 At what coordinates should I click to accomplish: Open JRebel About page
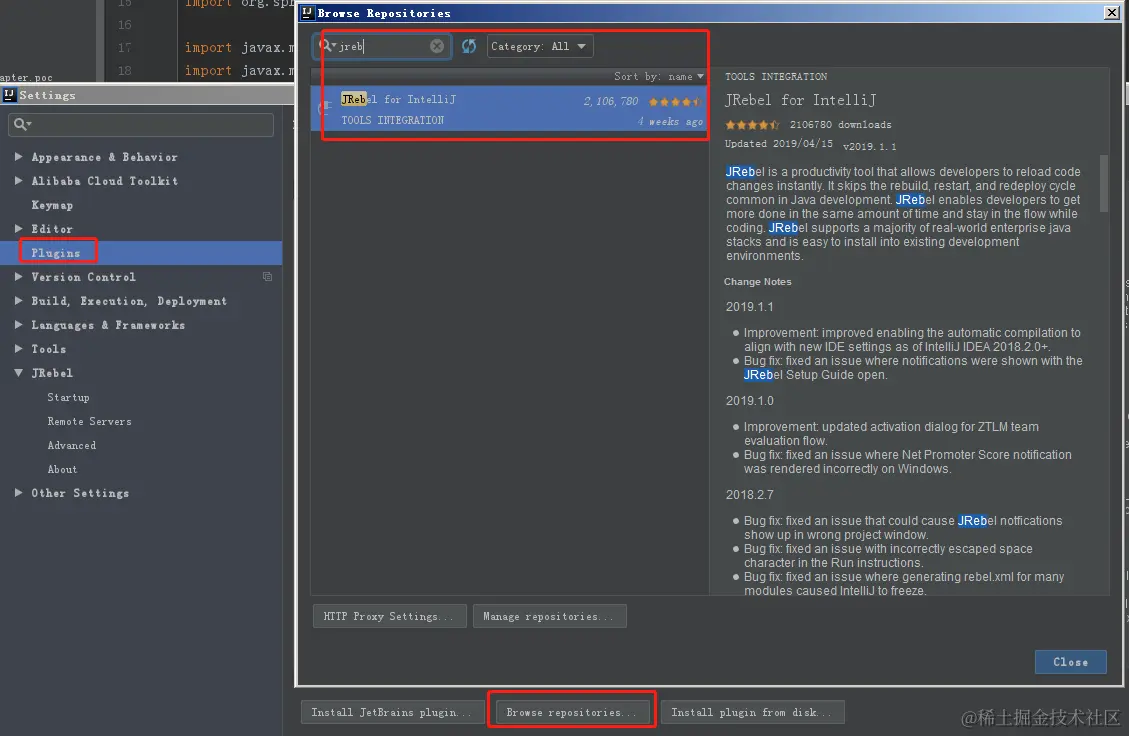tap(62, 469)
